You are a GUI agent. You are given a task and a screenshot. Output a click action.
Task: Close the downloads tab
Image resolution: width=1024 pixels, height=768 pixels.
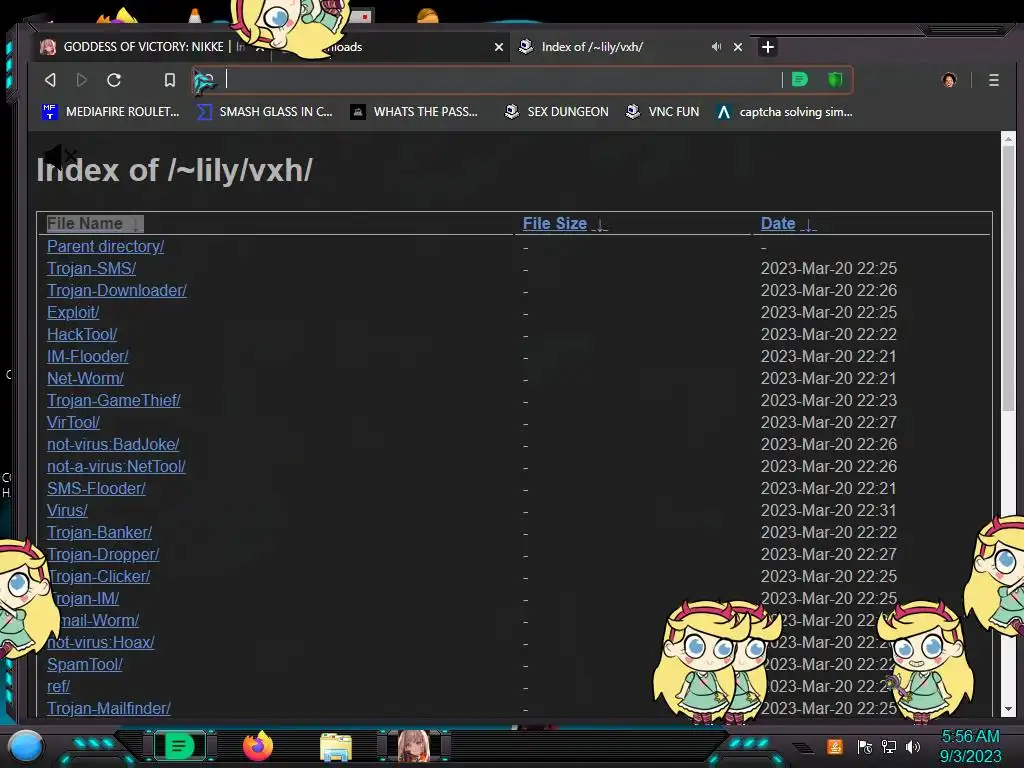[499, 47]
